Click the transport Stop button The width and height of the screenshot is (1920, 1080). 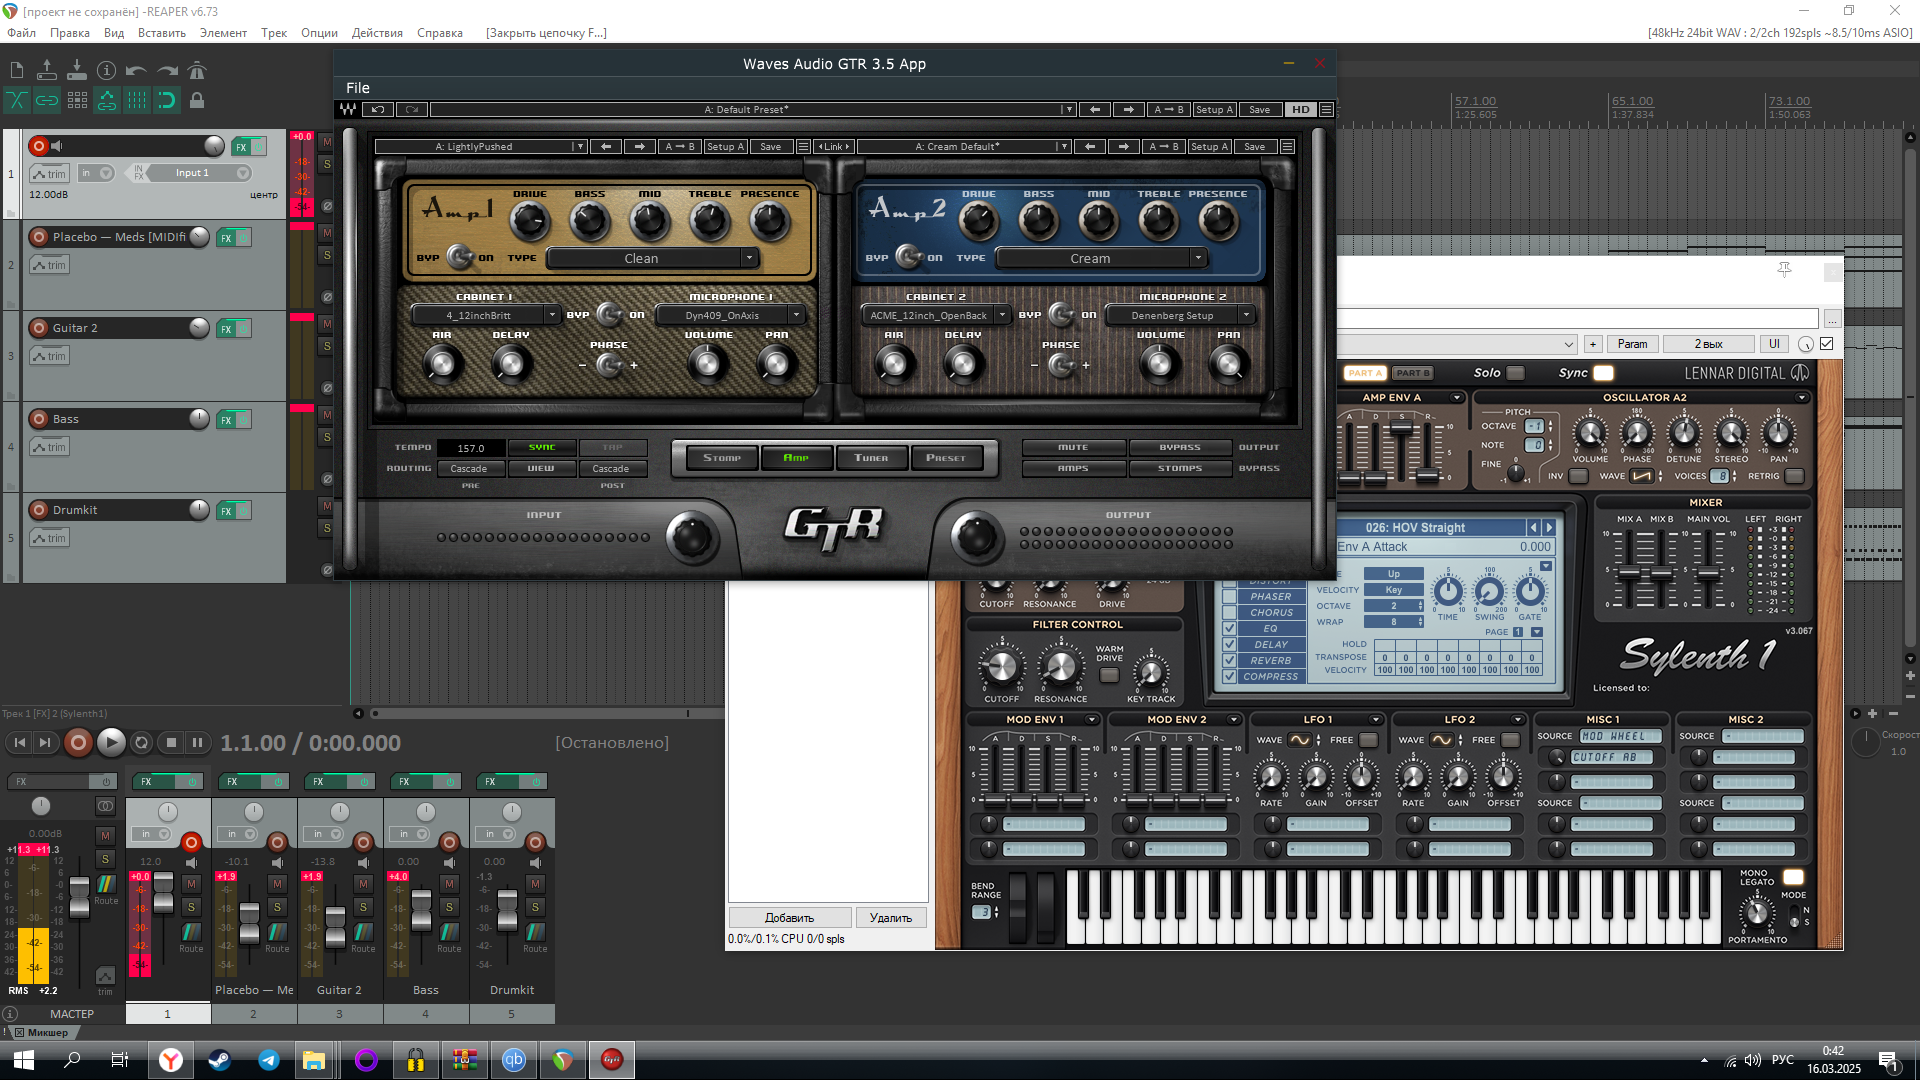click(x=171, y=743)
